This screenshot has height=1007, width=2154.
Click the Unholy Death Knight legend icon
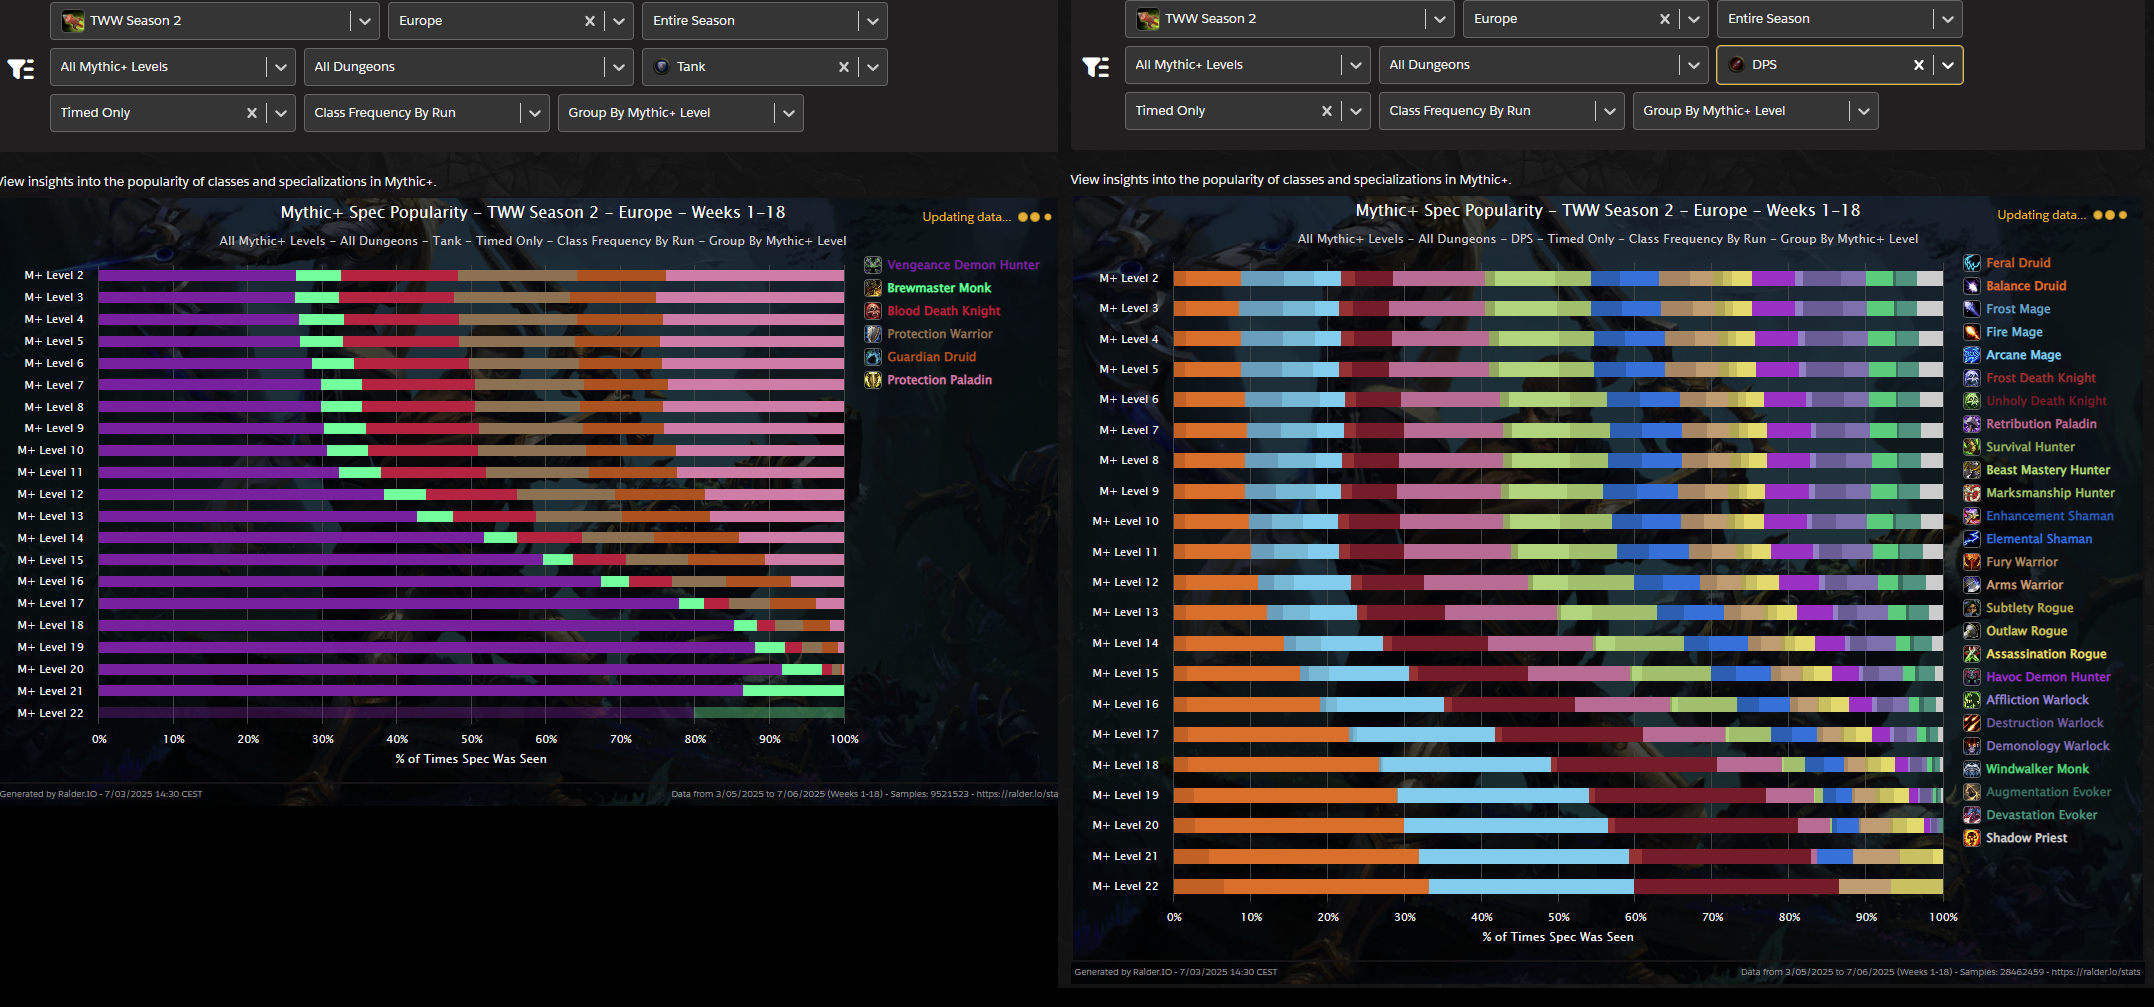click(x=1972, y=401)
